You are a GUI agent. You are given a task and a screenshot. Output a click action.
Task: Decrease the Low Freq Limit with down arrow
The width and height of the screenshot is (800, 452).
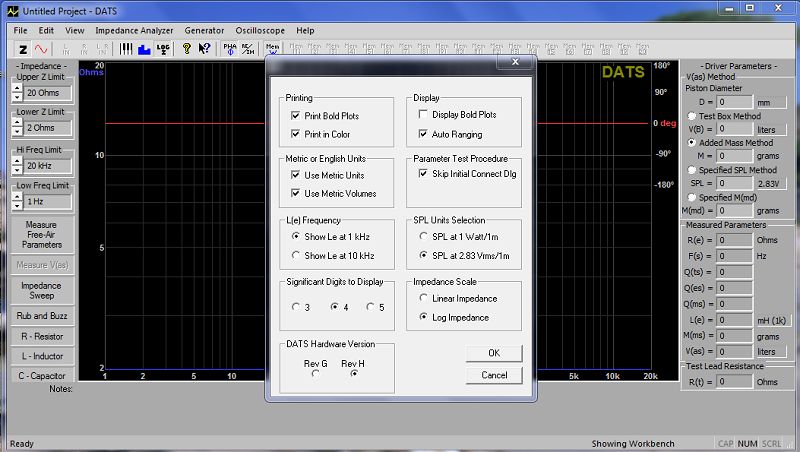[17, 205]
